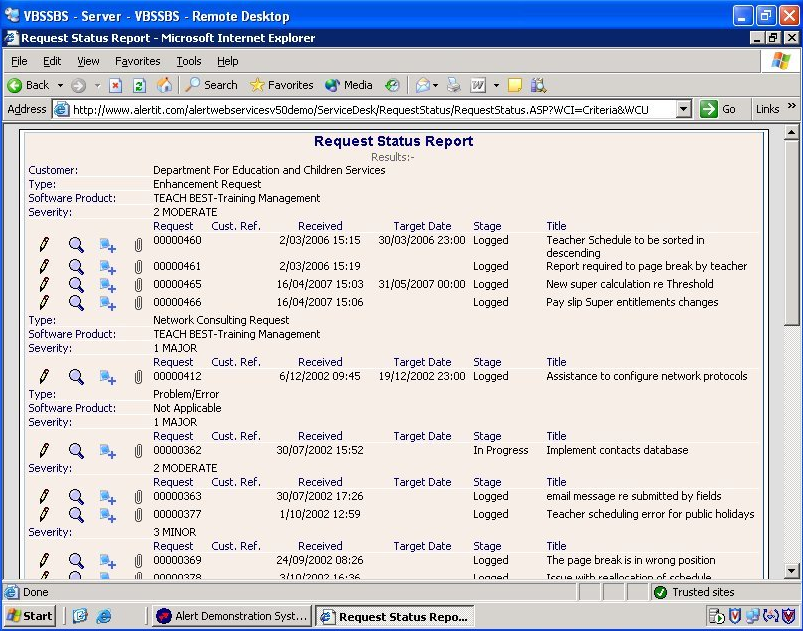View details magnifier for request 00000362
Screen dimensions: 803x631
pyautogui.click(x=76, y=451)
